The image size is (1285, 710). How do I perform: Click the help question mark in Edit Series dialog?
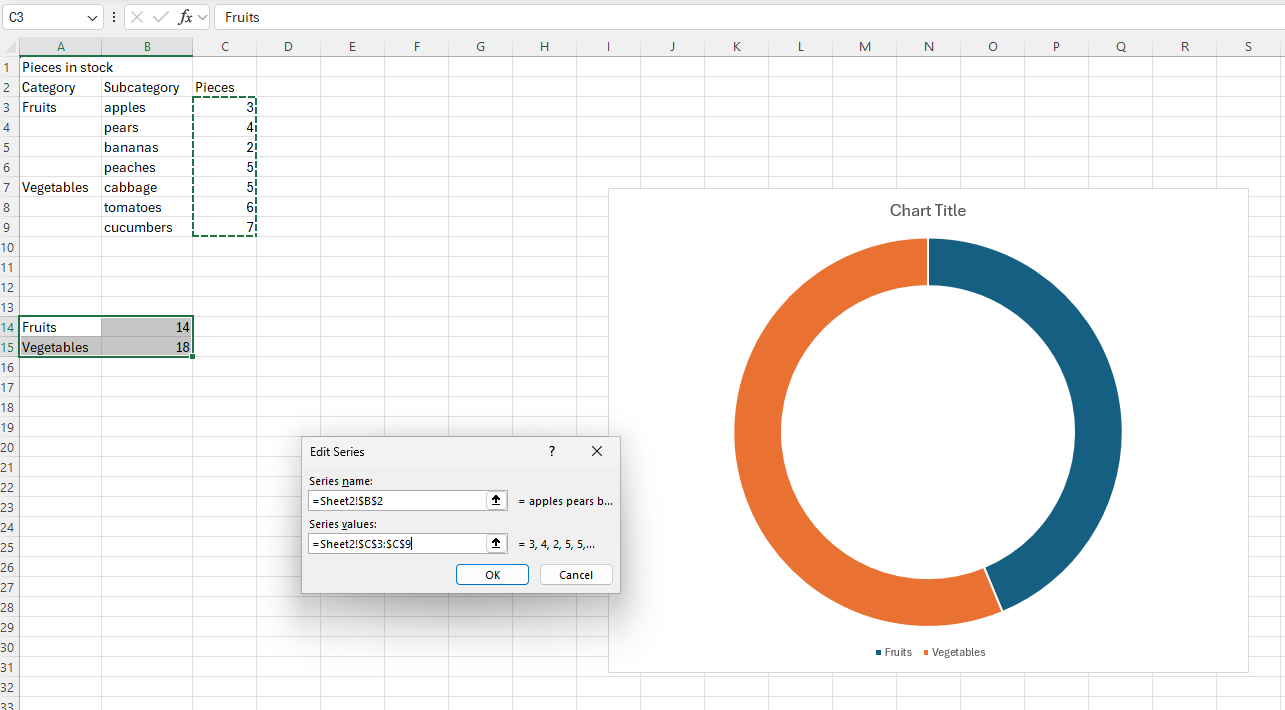point(552,451)
